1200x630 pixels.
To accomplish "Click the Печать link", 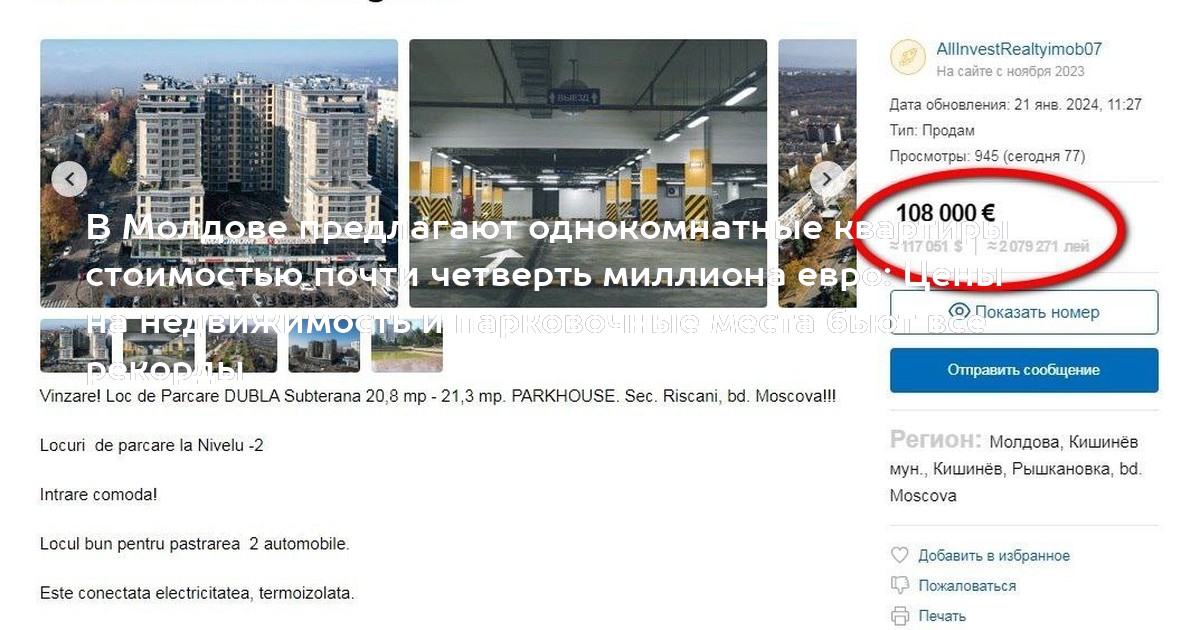I will point(942,615).
